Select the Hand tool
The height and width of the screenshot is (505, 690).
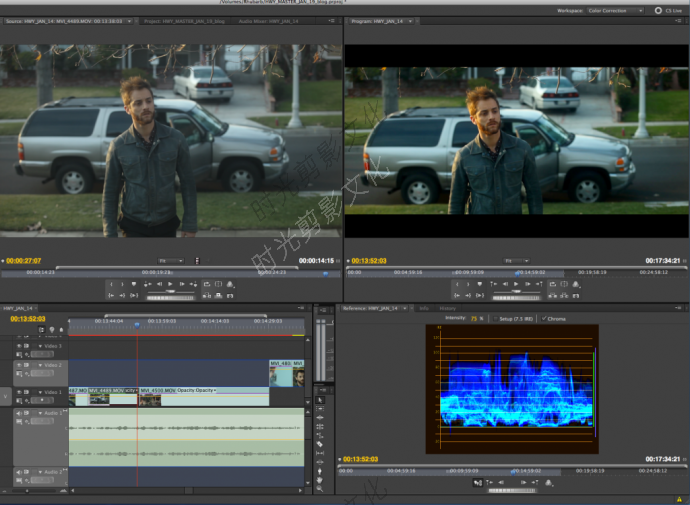click(x=320, y=479)
